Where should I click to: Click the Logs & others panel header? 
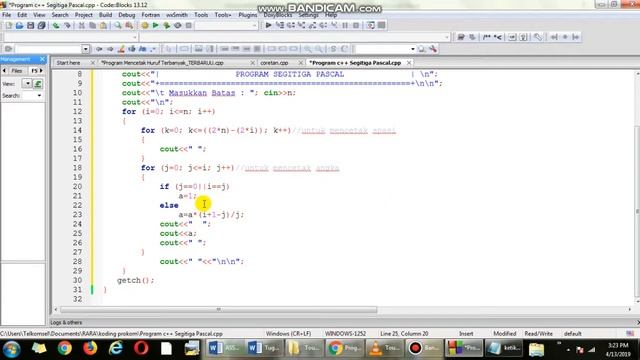67,322
